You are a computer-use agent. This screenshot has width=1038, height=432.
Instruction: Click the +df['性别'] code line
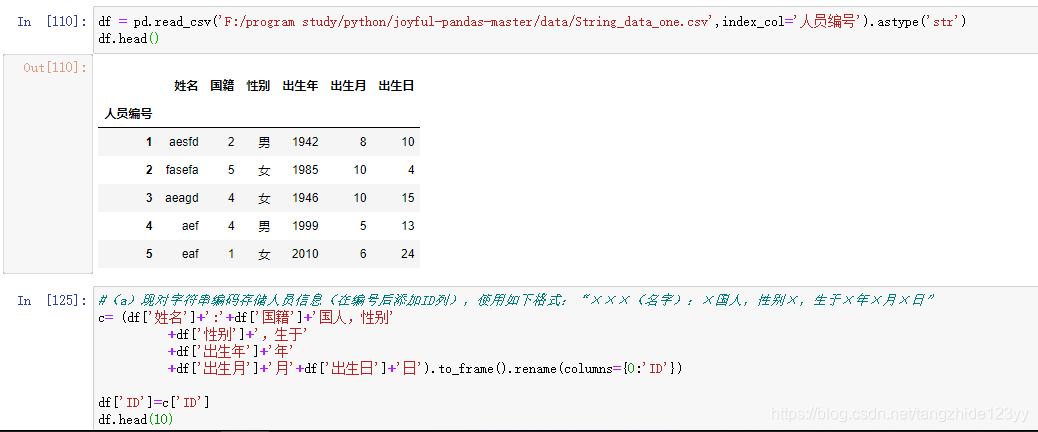pos(238,335)
